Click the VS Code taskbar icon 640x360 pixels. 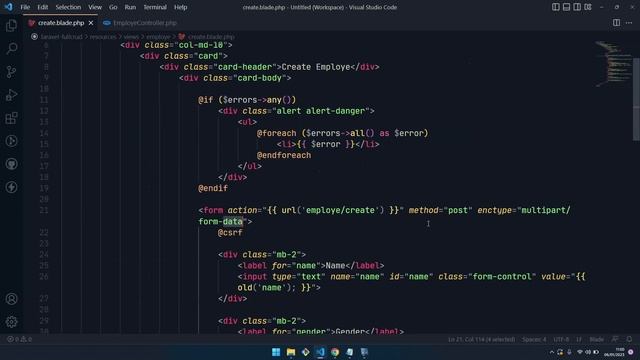point(320,352)
